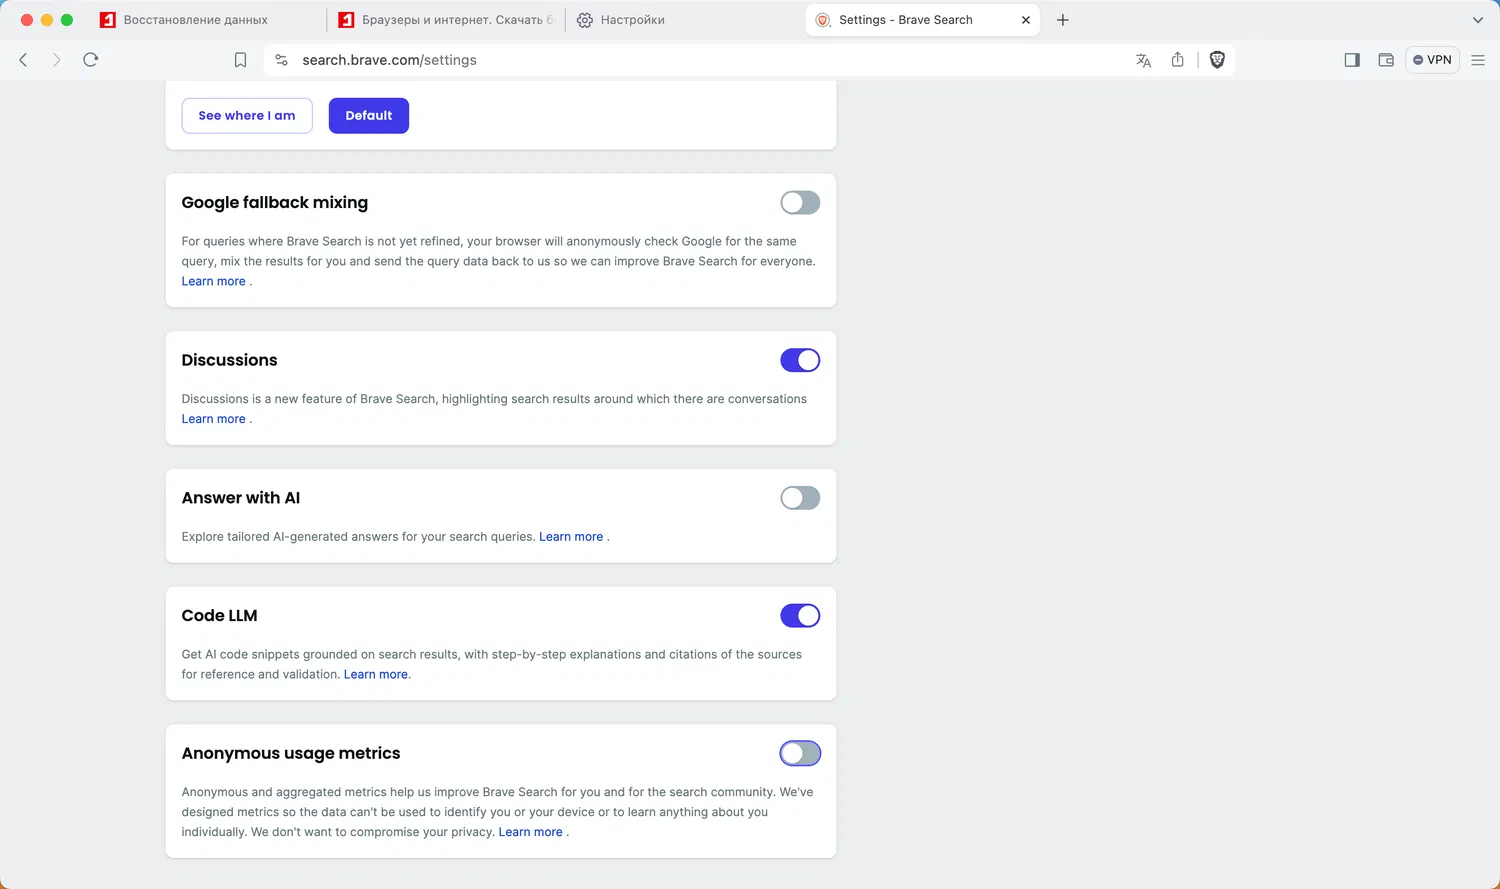
Task: Open Brave Wallet icon
Action: click(1386, 60)
